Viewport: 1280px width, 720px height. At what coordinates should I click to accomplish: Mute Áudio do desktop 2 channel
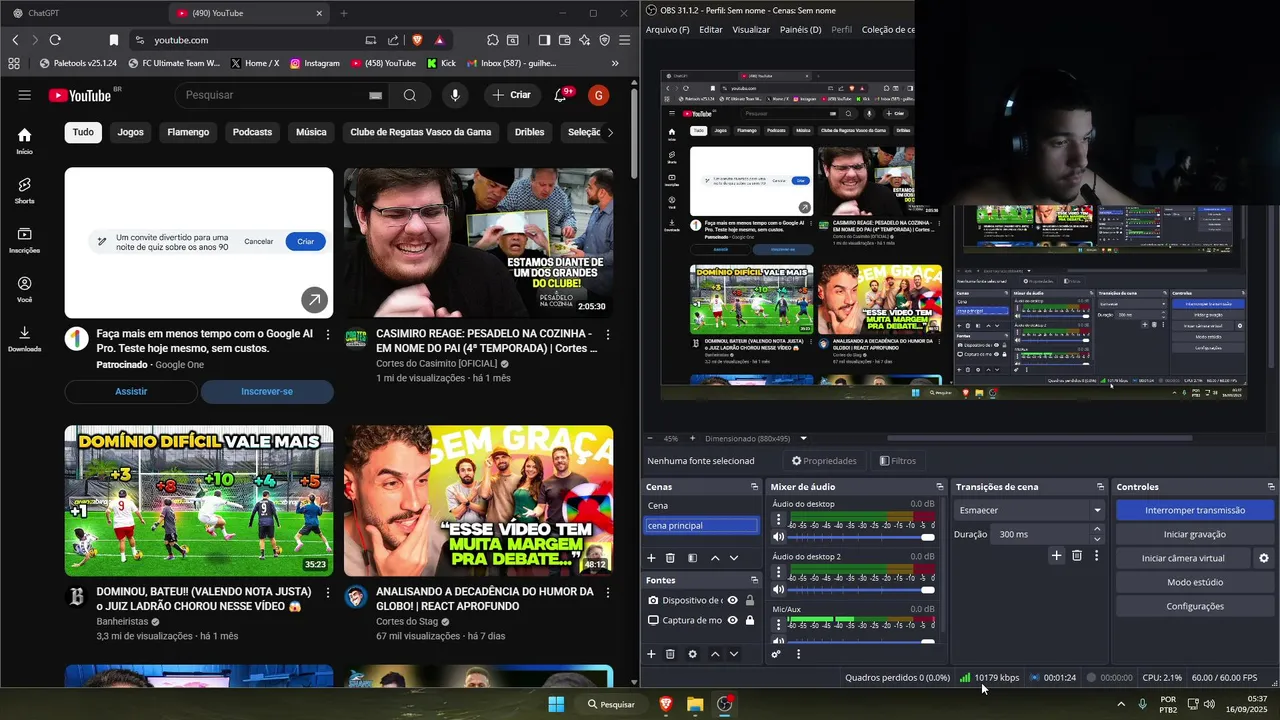pos(778,590)
